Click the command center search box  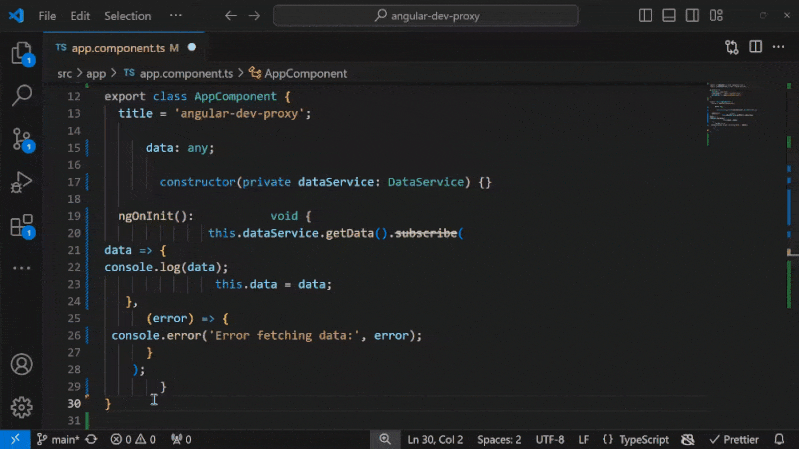(425, 16)
